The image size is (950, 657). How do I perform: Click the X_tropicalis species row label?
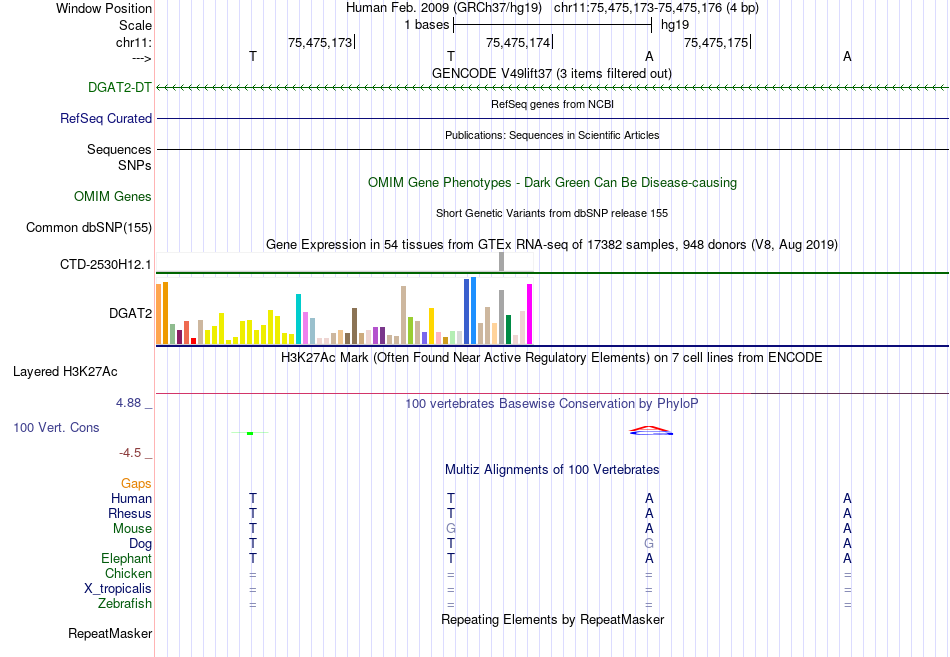[x=118, y=589]
